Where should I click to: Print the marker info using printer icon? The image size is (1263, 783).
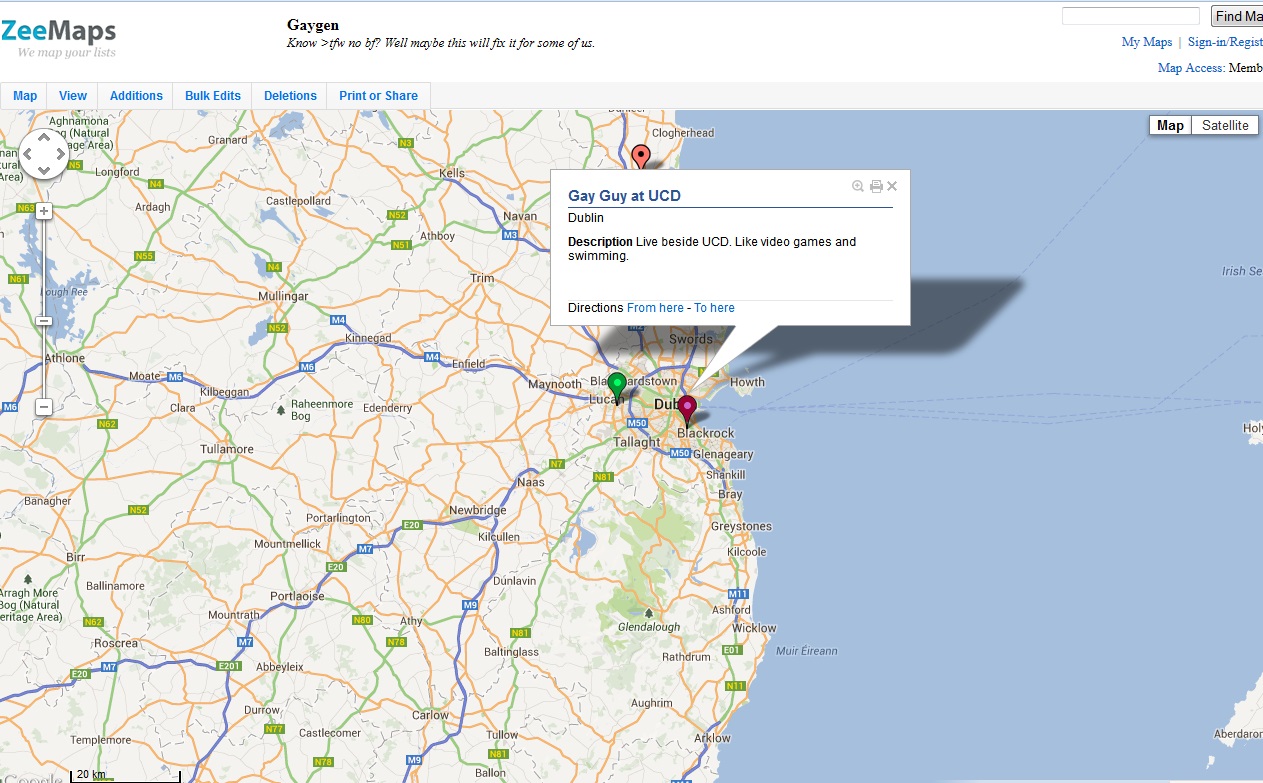pos(876,186)
